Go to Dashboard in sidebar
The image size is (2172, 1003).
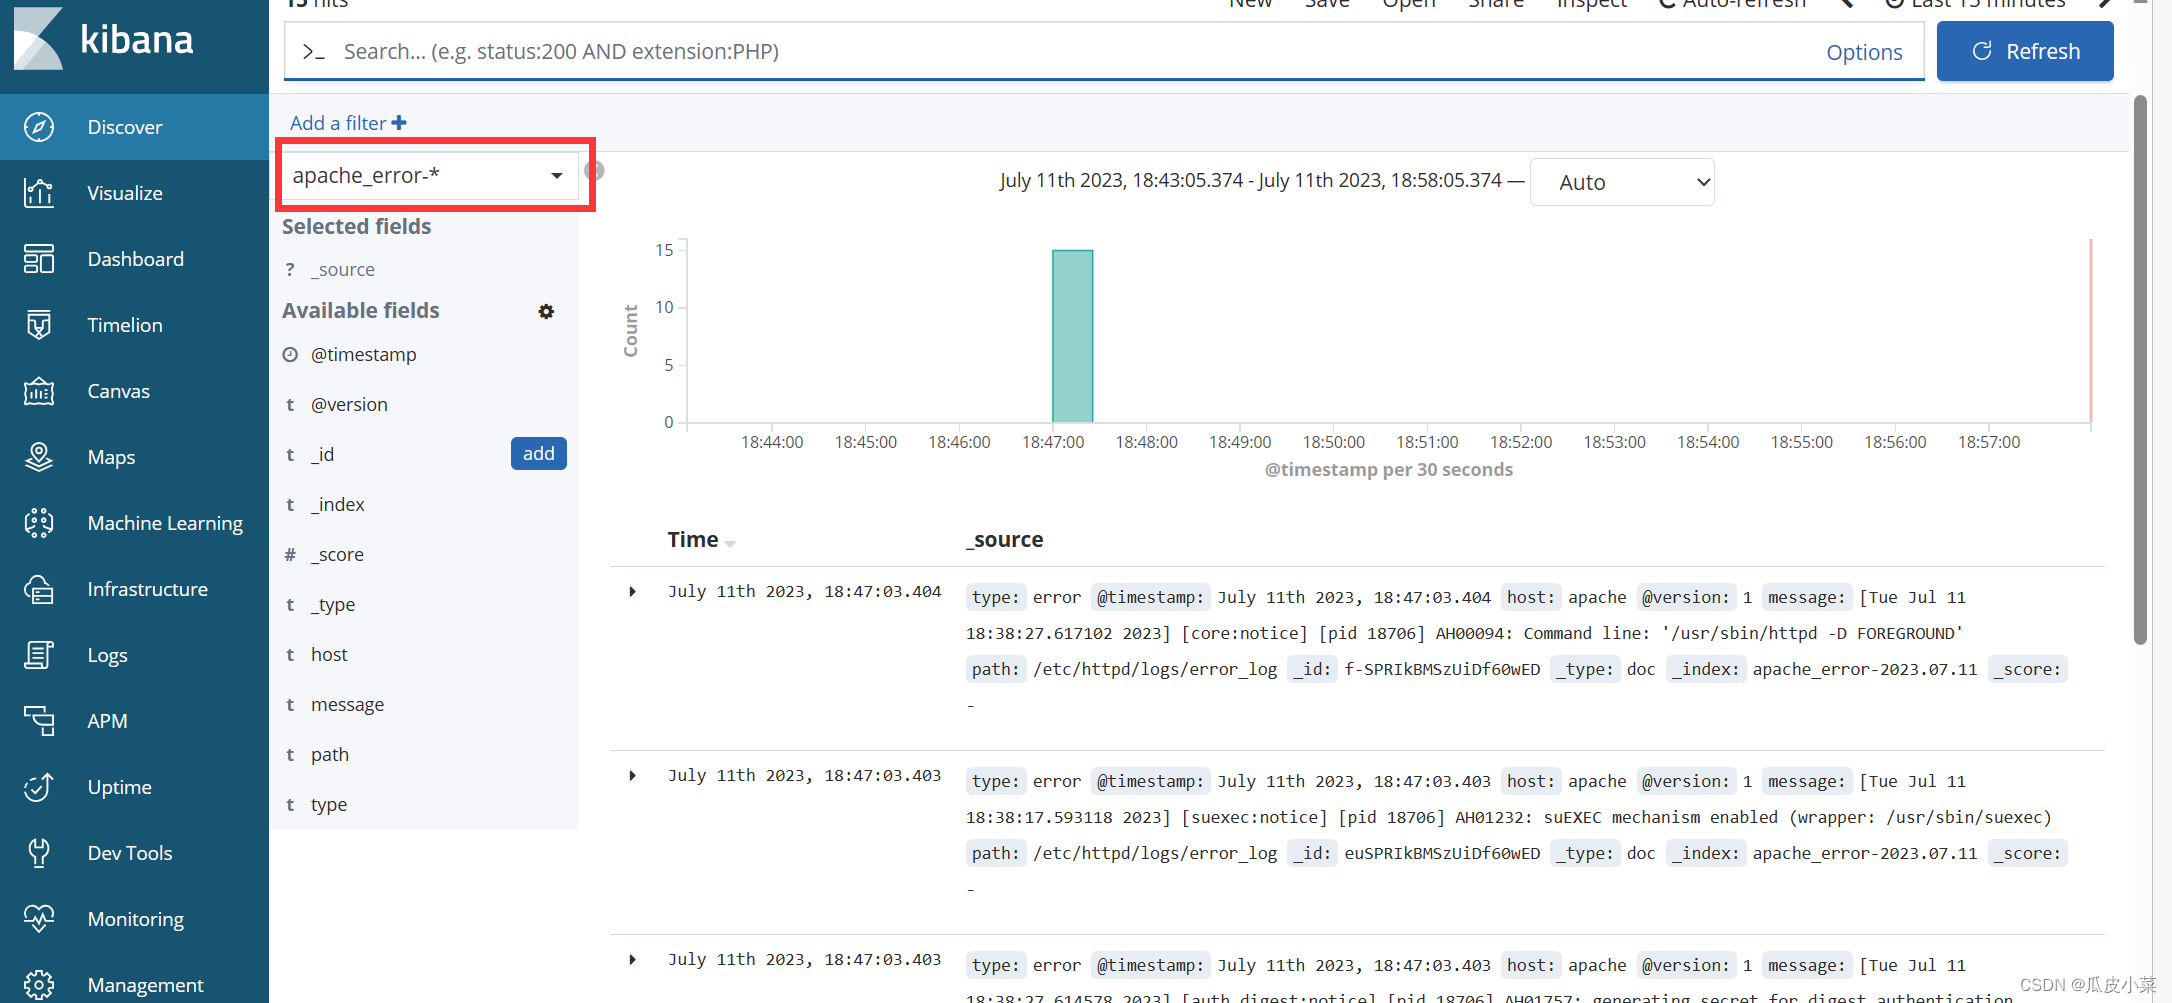tap(136, 259)
